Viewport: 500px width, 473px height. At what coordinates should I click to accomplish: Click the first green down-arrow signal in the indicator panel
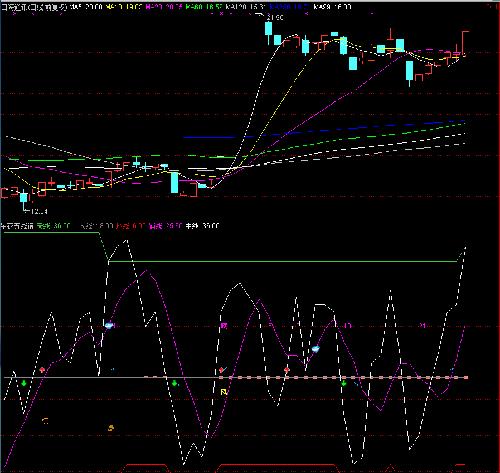pos(24,384)
